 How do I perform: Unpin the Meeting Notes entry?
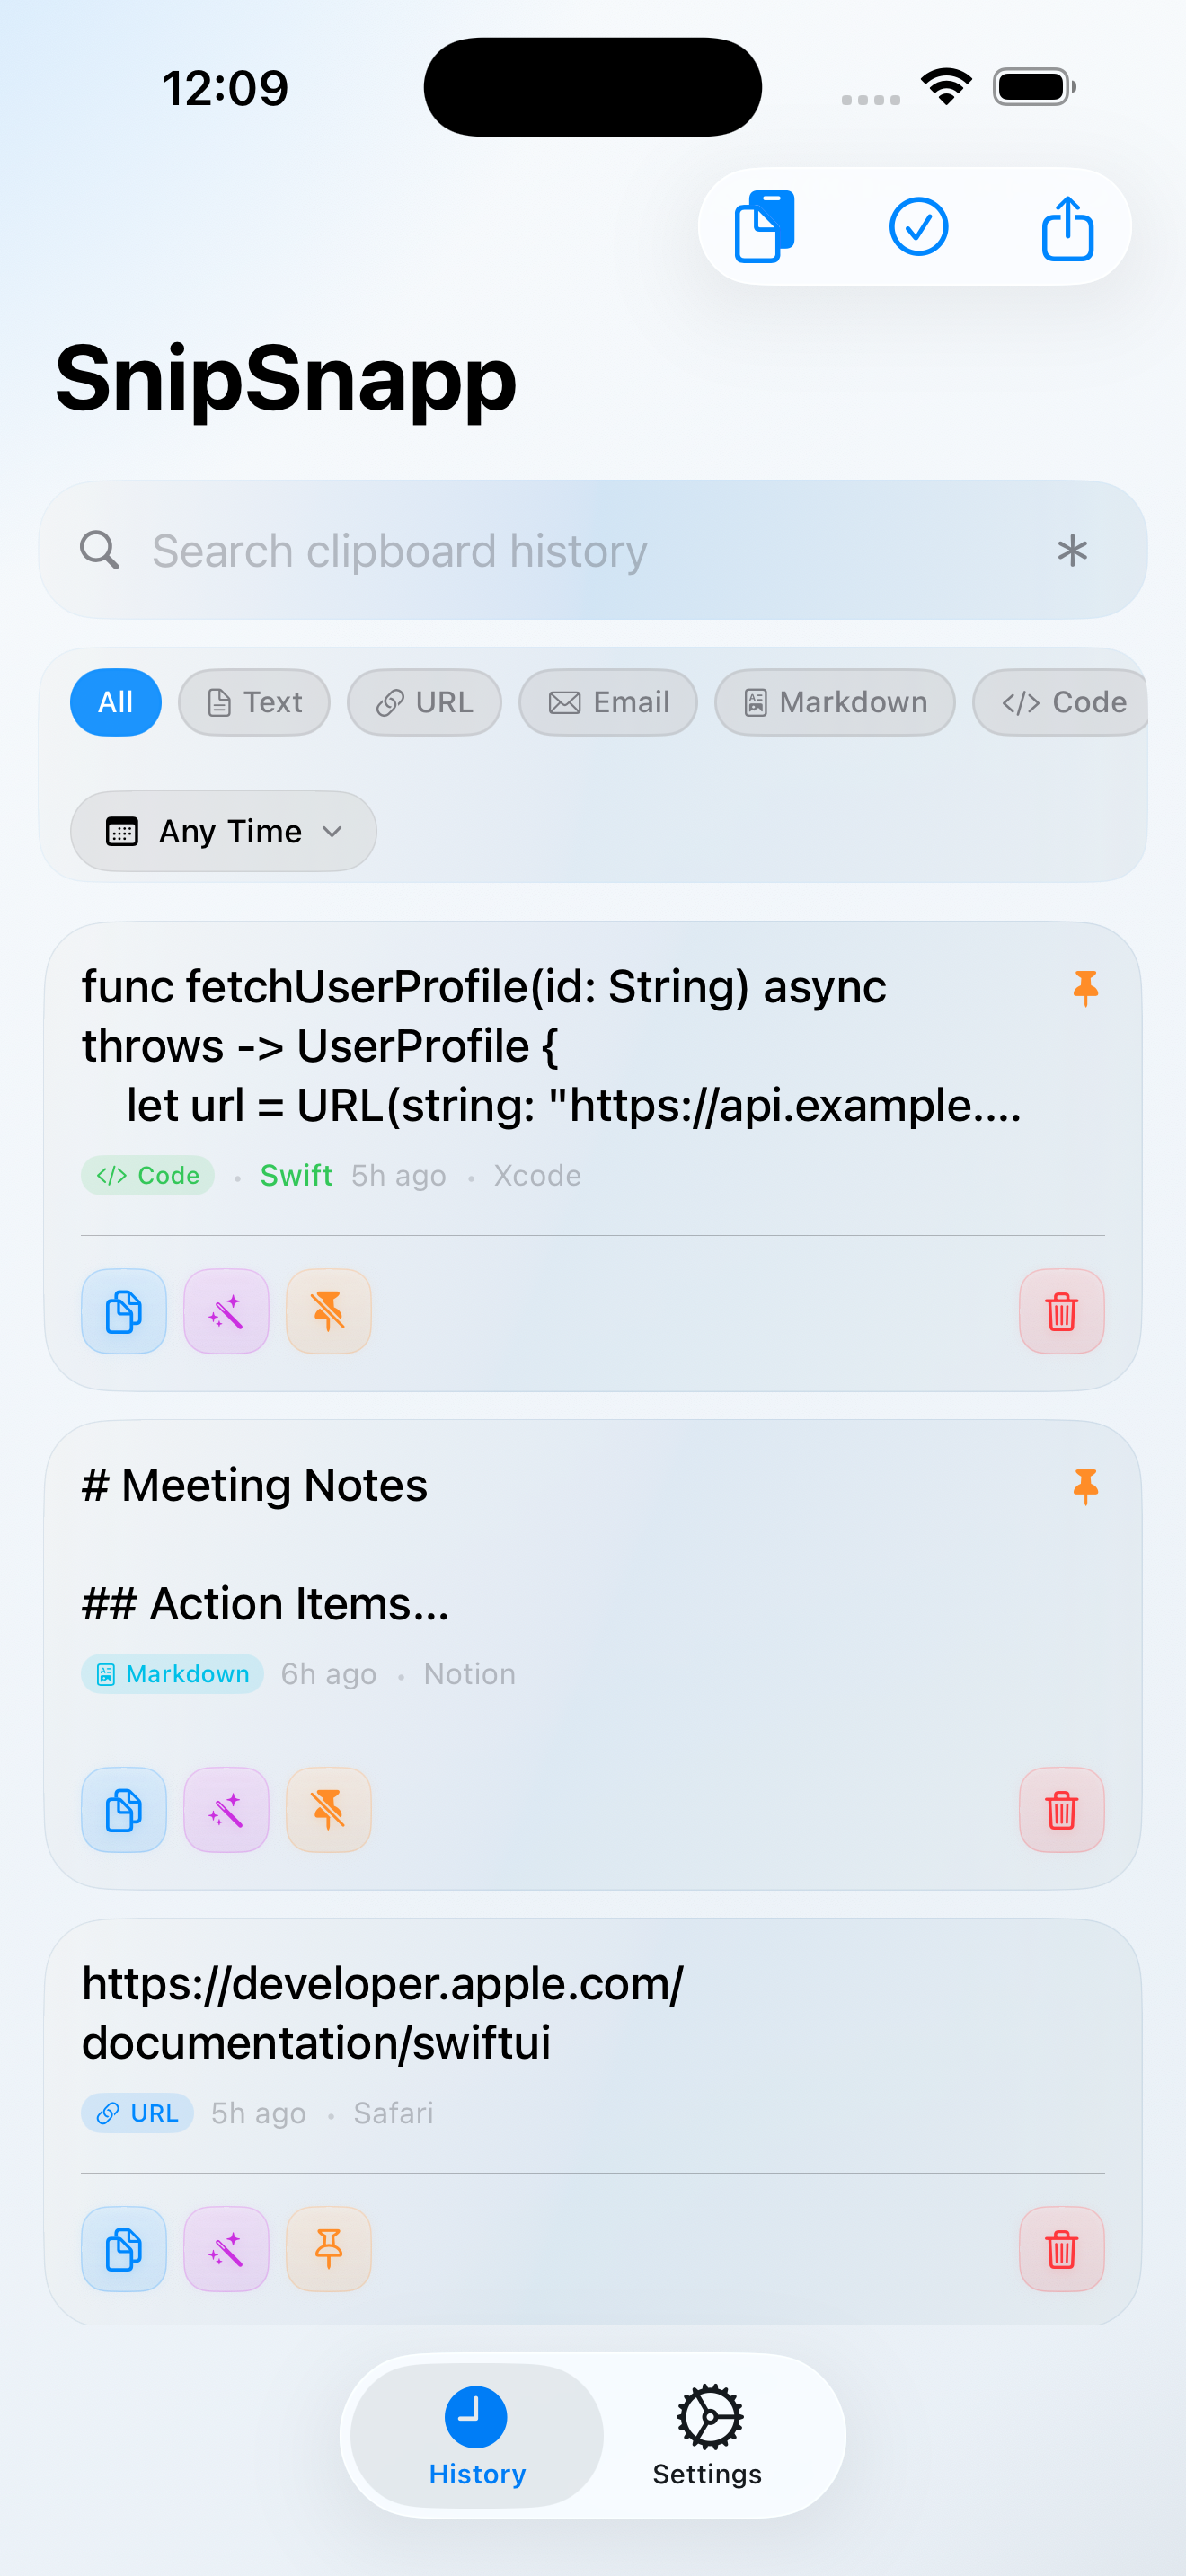[328, 1809]
